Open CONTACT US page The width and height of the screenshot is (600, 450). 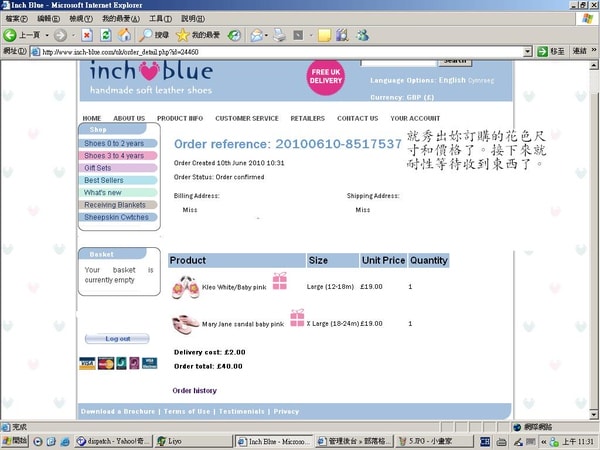(357, 118)
